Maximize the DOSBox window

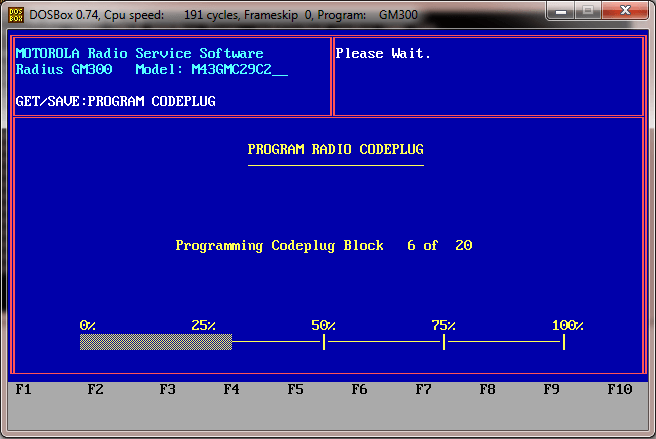click(591, 10)
